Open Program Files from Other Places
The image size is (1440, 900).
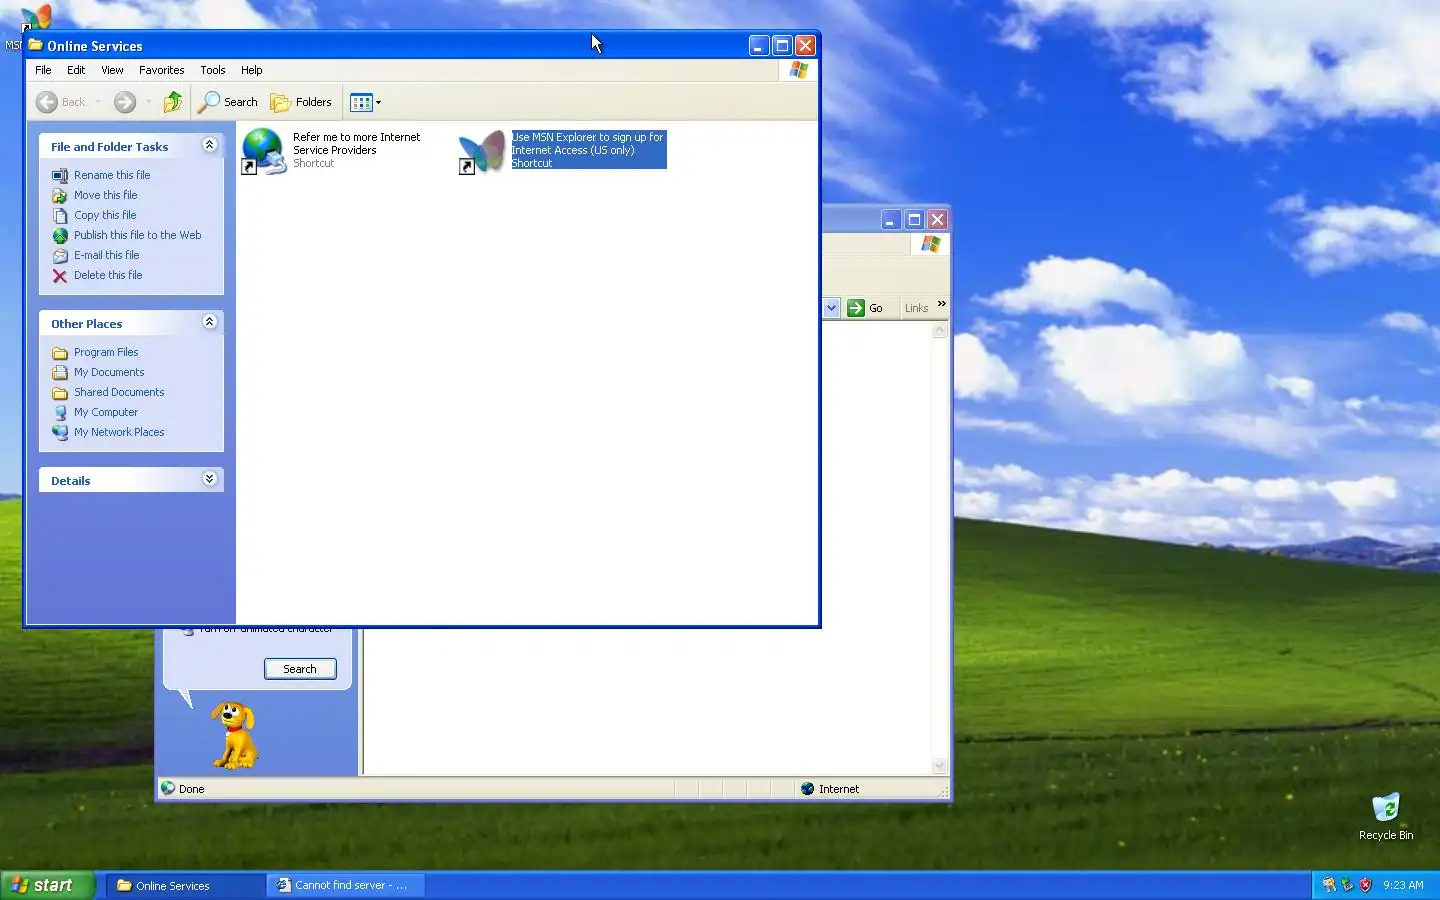click(x=106, y=352)
